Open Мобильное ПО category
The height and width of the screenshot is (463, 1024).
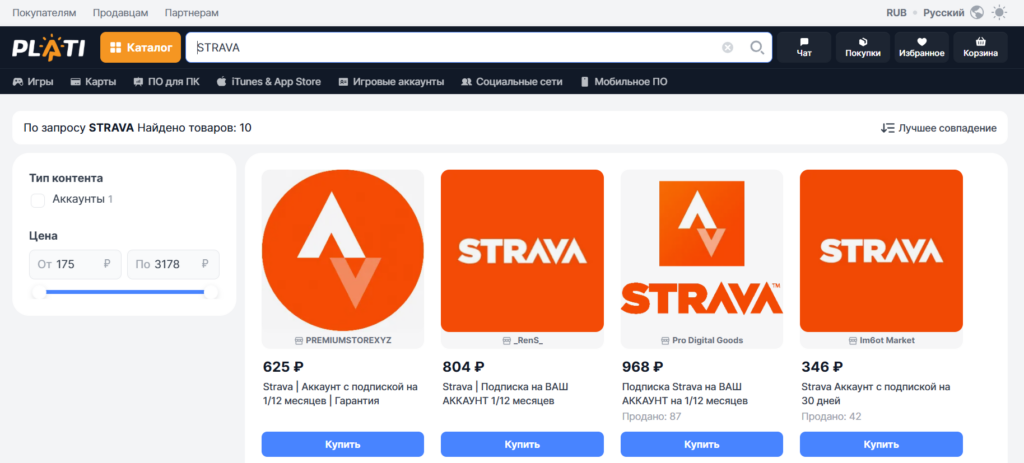coord(623,82)
